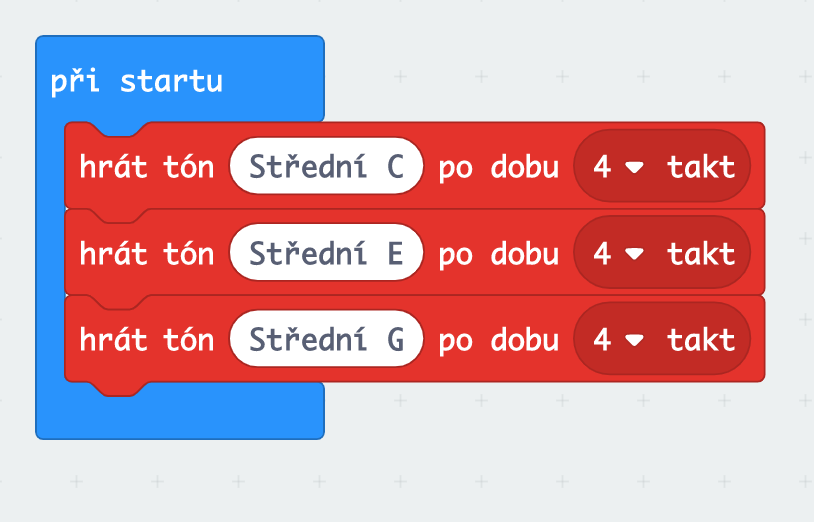
Task: Open duration dropdown for Střední E tone
Action: click(661, 254)
